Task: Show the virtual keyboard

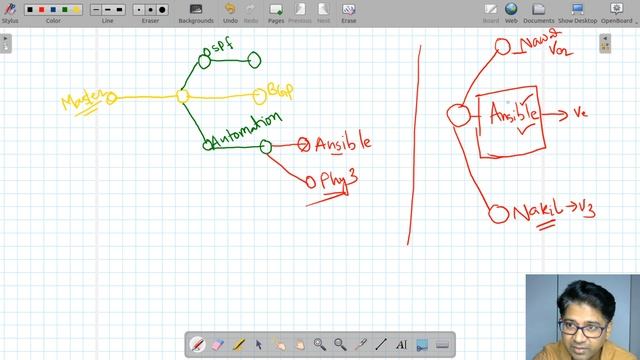Action: (x=442, y=344)
